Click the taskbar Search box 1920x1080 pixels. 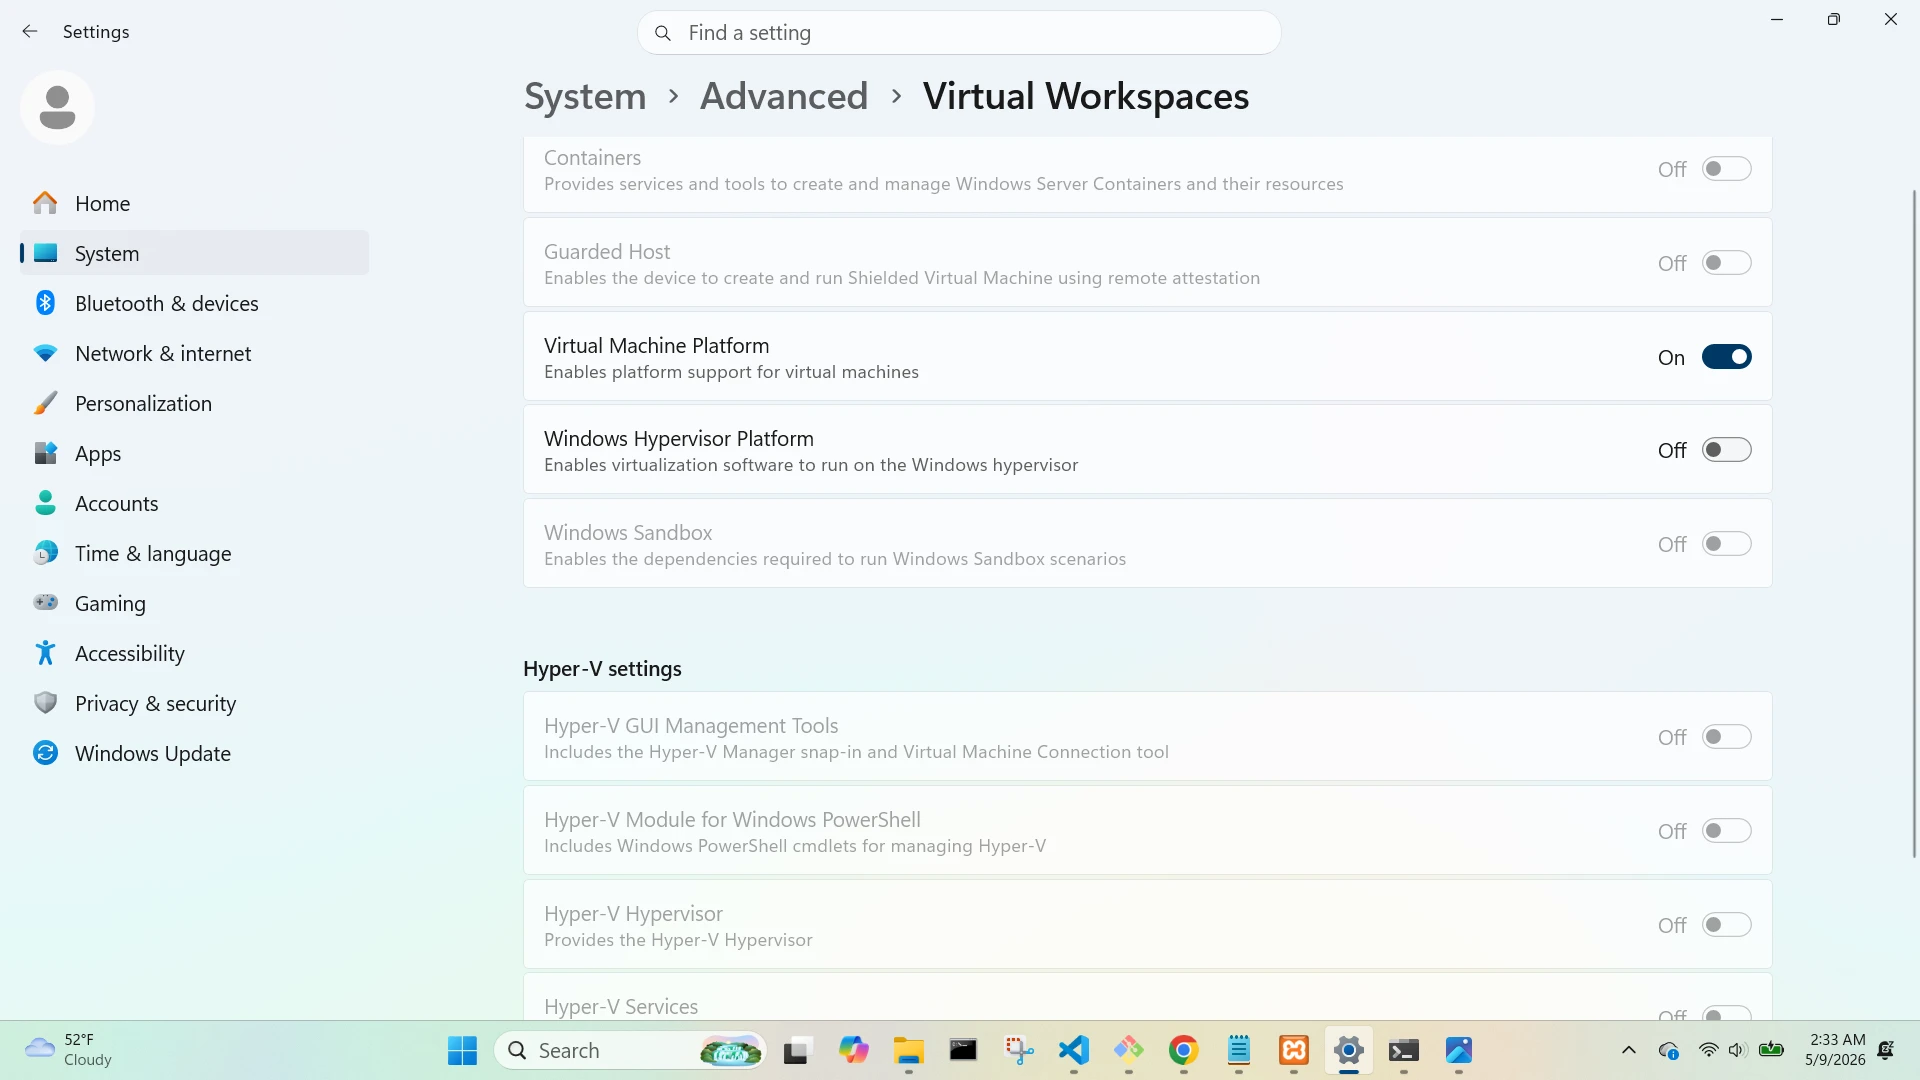[x=631, y=1050]
